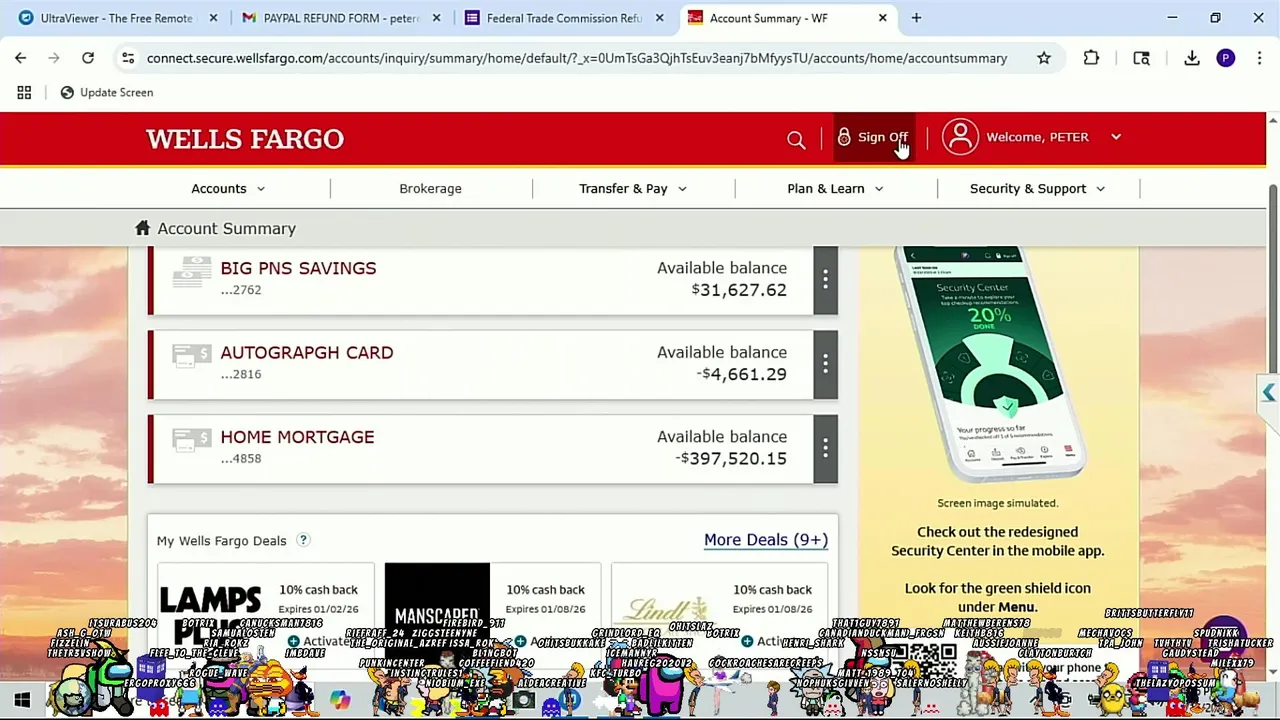Screen dimensions: 1280x720
Task: Expand the Transfer & Pay menu
Action: tap(632, 188)
